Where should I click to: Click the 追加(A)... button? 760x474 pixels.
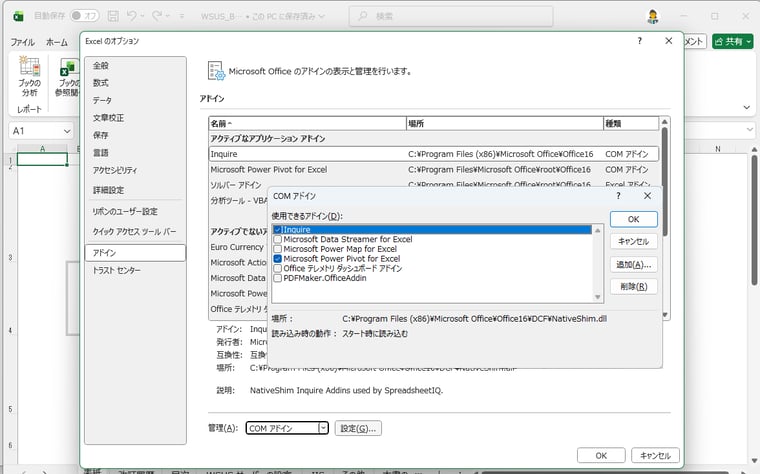pos(633,264)
